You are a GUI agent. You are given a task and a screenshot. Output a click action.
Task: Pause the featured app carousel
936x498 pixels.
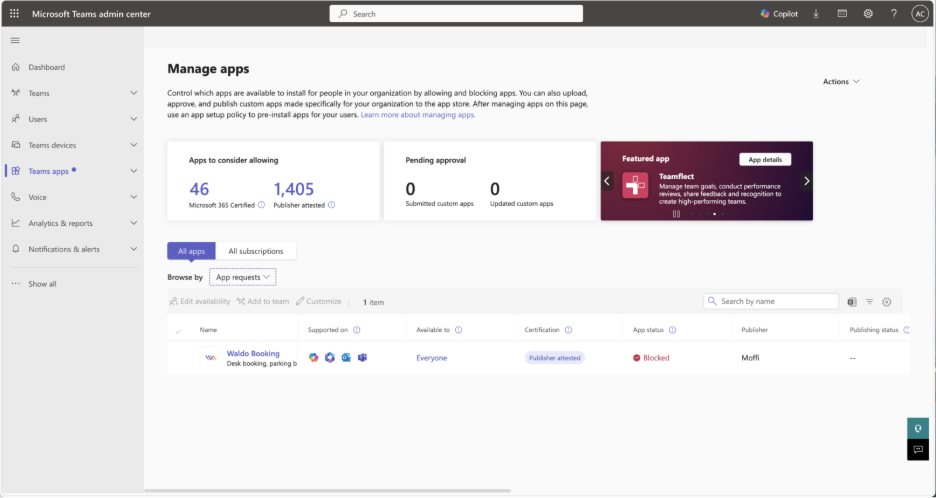(676, 214)
